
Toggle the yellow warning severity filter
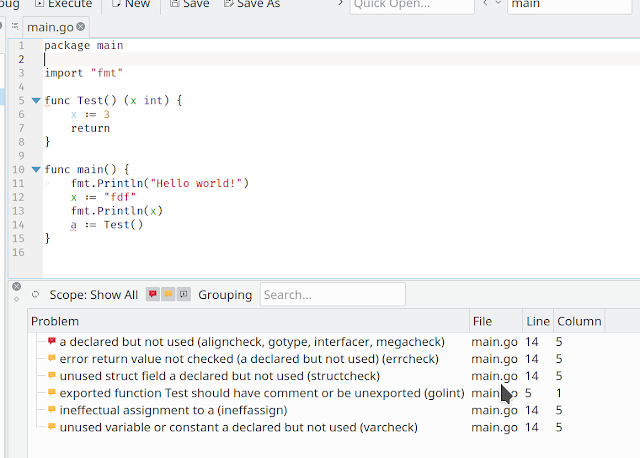pyautogui.click(x=168, y=294)
